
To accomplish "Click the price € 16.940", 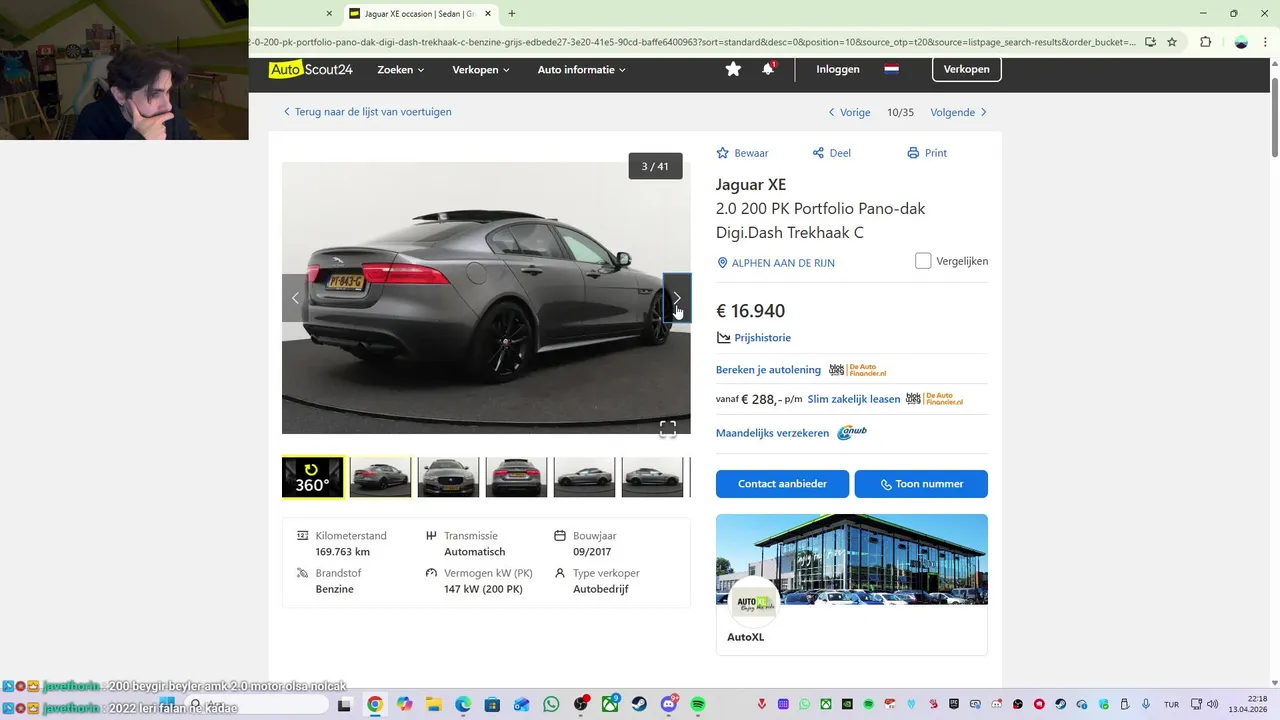I will pyautogui.click(x=750, y=311).
